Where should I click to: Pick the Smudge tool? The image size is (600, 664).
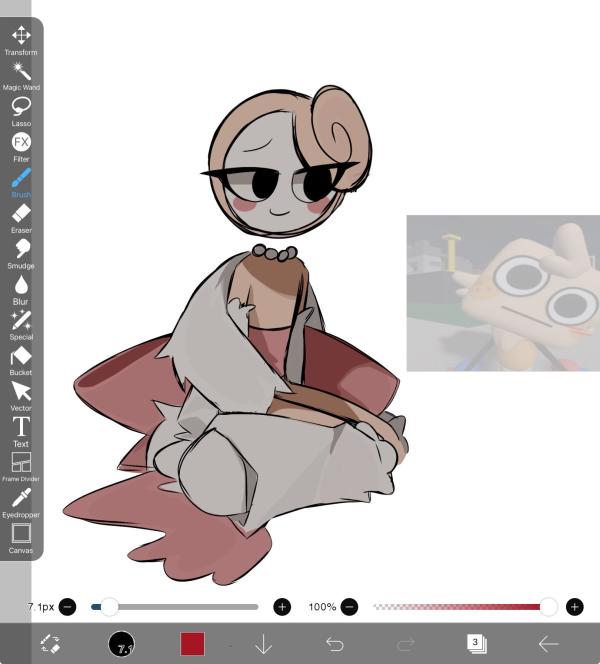coord(21,254)
